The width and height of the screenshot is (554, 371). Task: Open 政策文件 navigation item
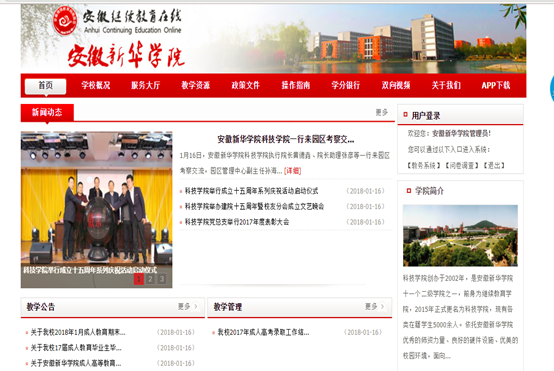tap(246, 85)
